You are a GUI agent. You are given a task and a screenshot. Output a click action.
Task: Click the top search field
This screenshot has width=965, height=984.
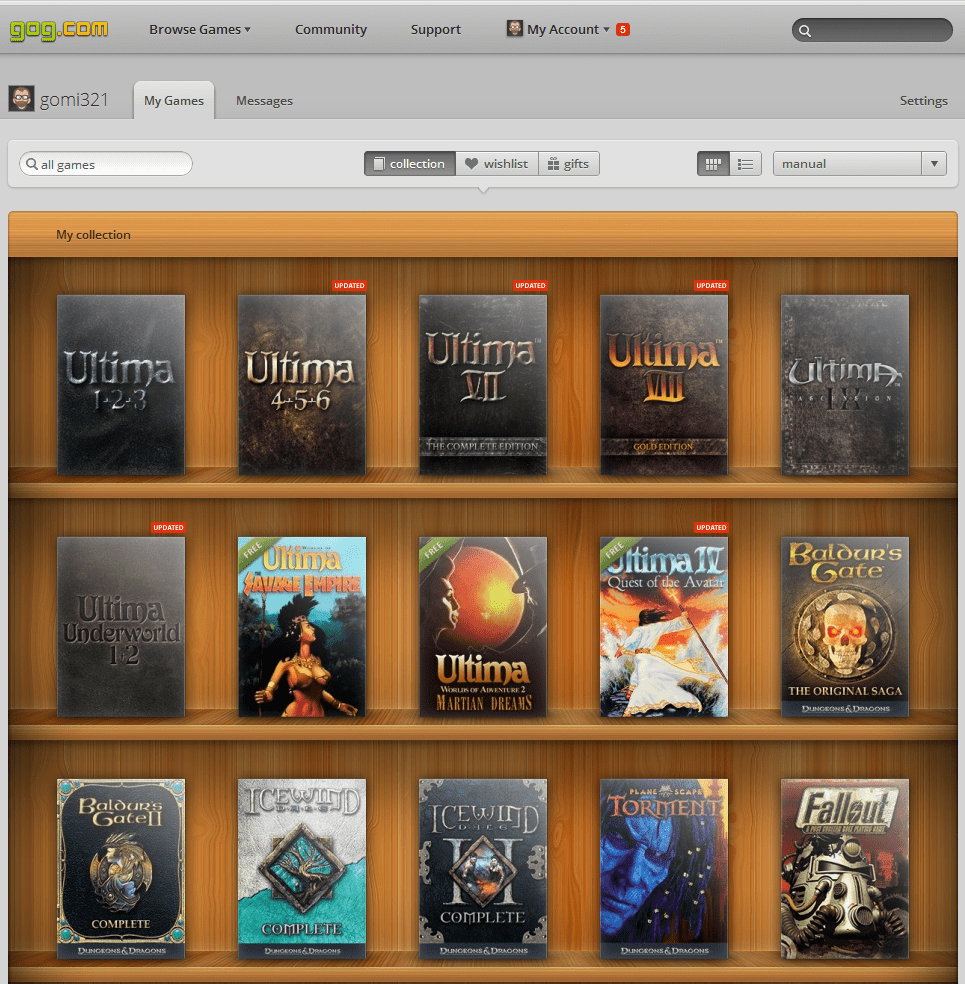tap(872, 30)
